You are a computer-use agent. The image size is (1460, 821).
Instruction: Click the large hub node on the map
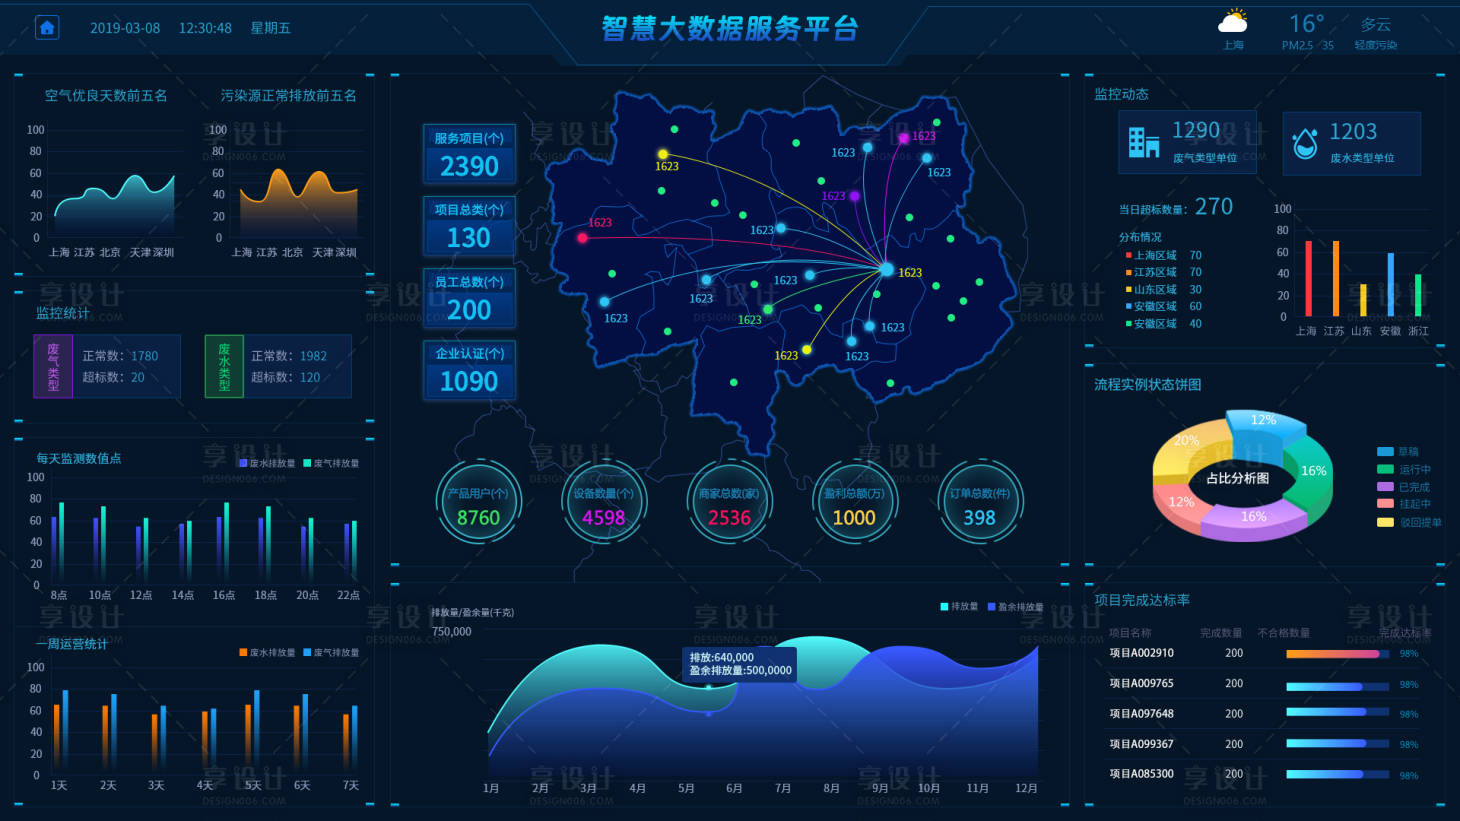886,269
